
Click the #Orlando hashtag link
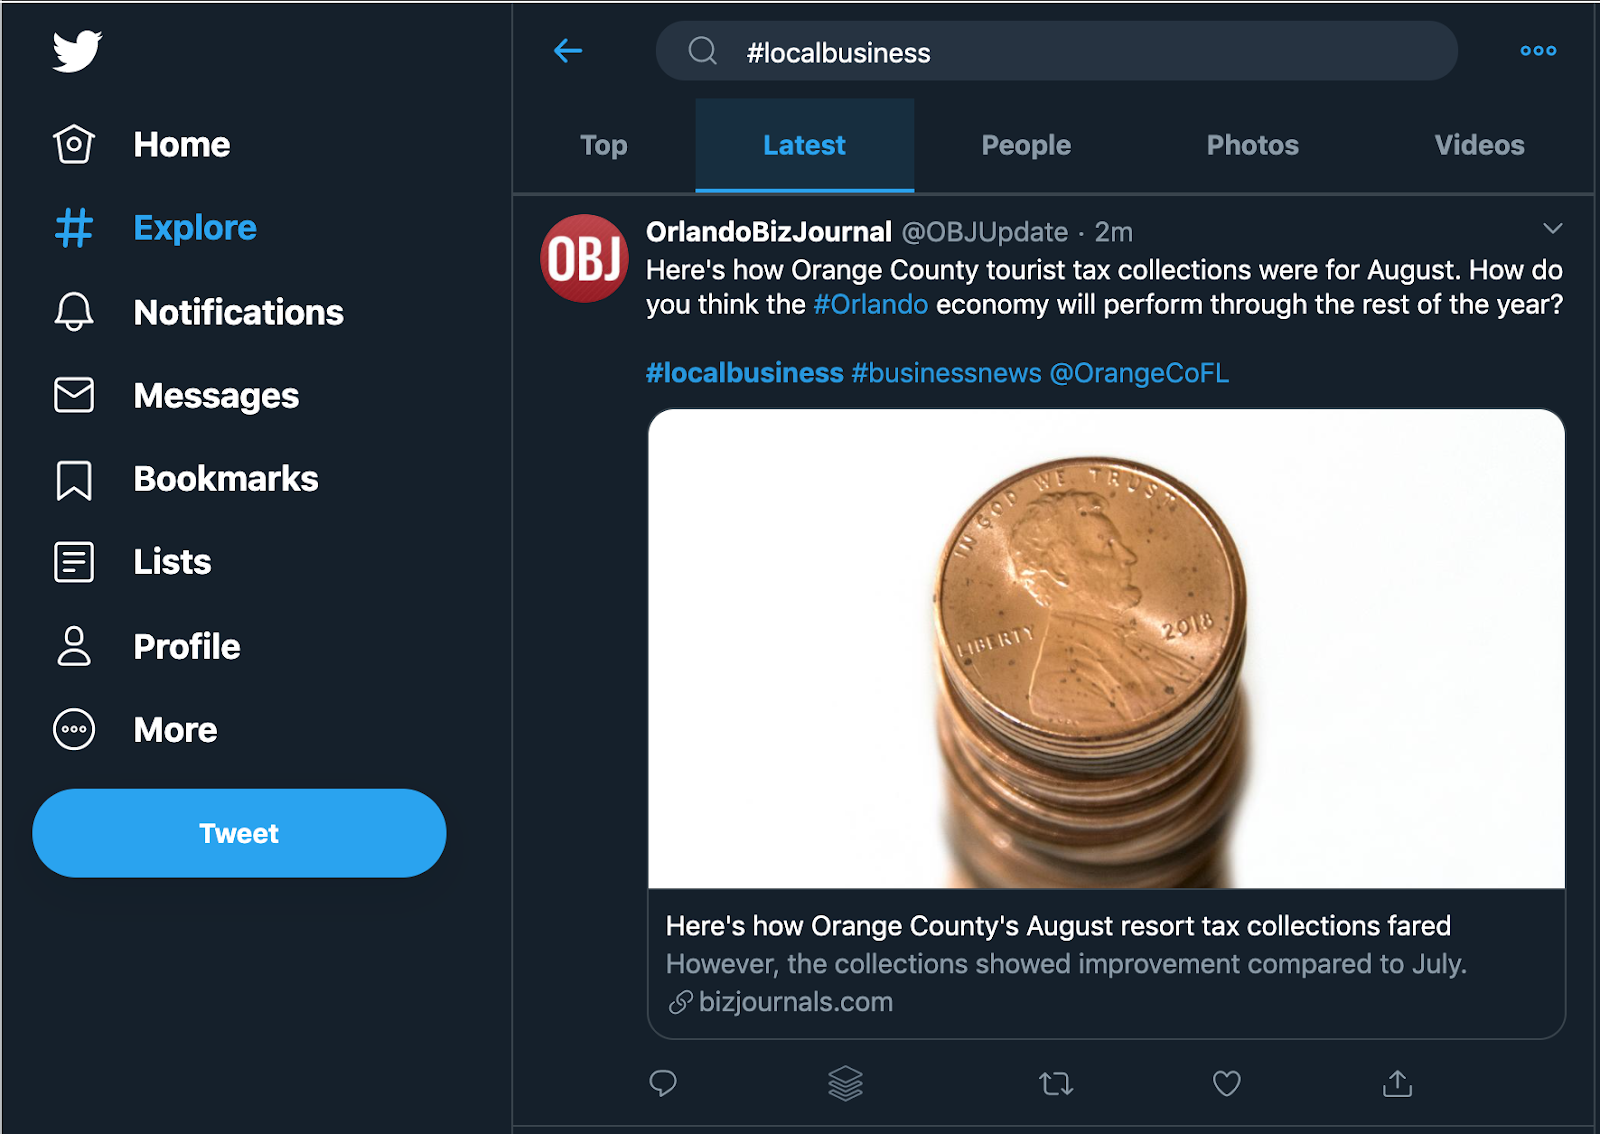(870, 305)
